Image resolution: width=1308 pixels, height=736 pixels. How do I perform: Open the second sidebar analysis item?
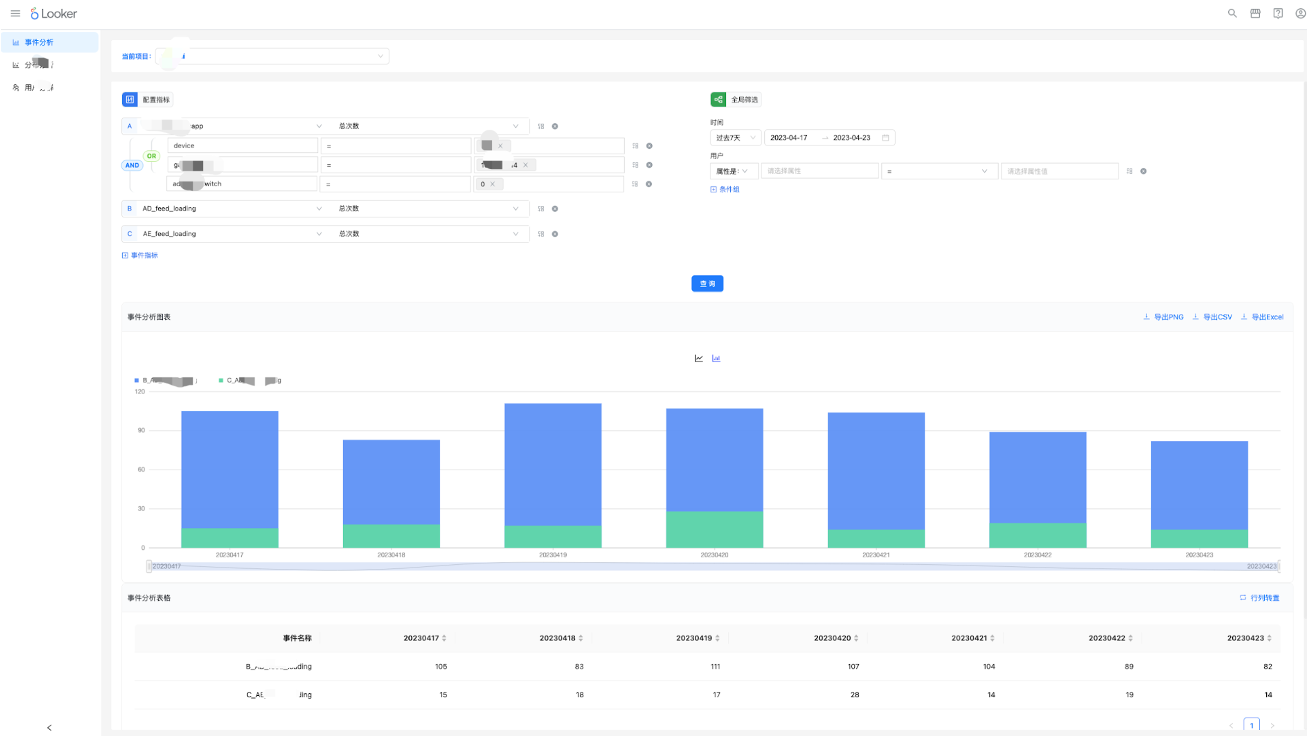pyautogui.click(x=50, y=65)
